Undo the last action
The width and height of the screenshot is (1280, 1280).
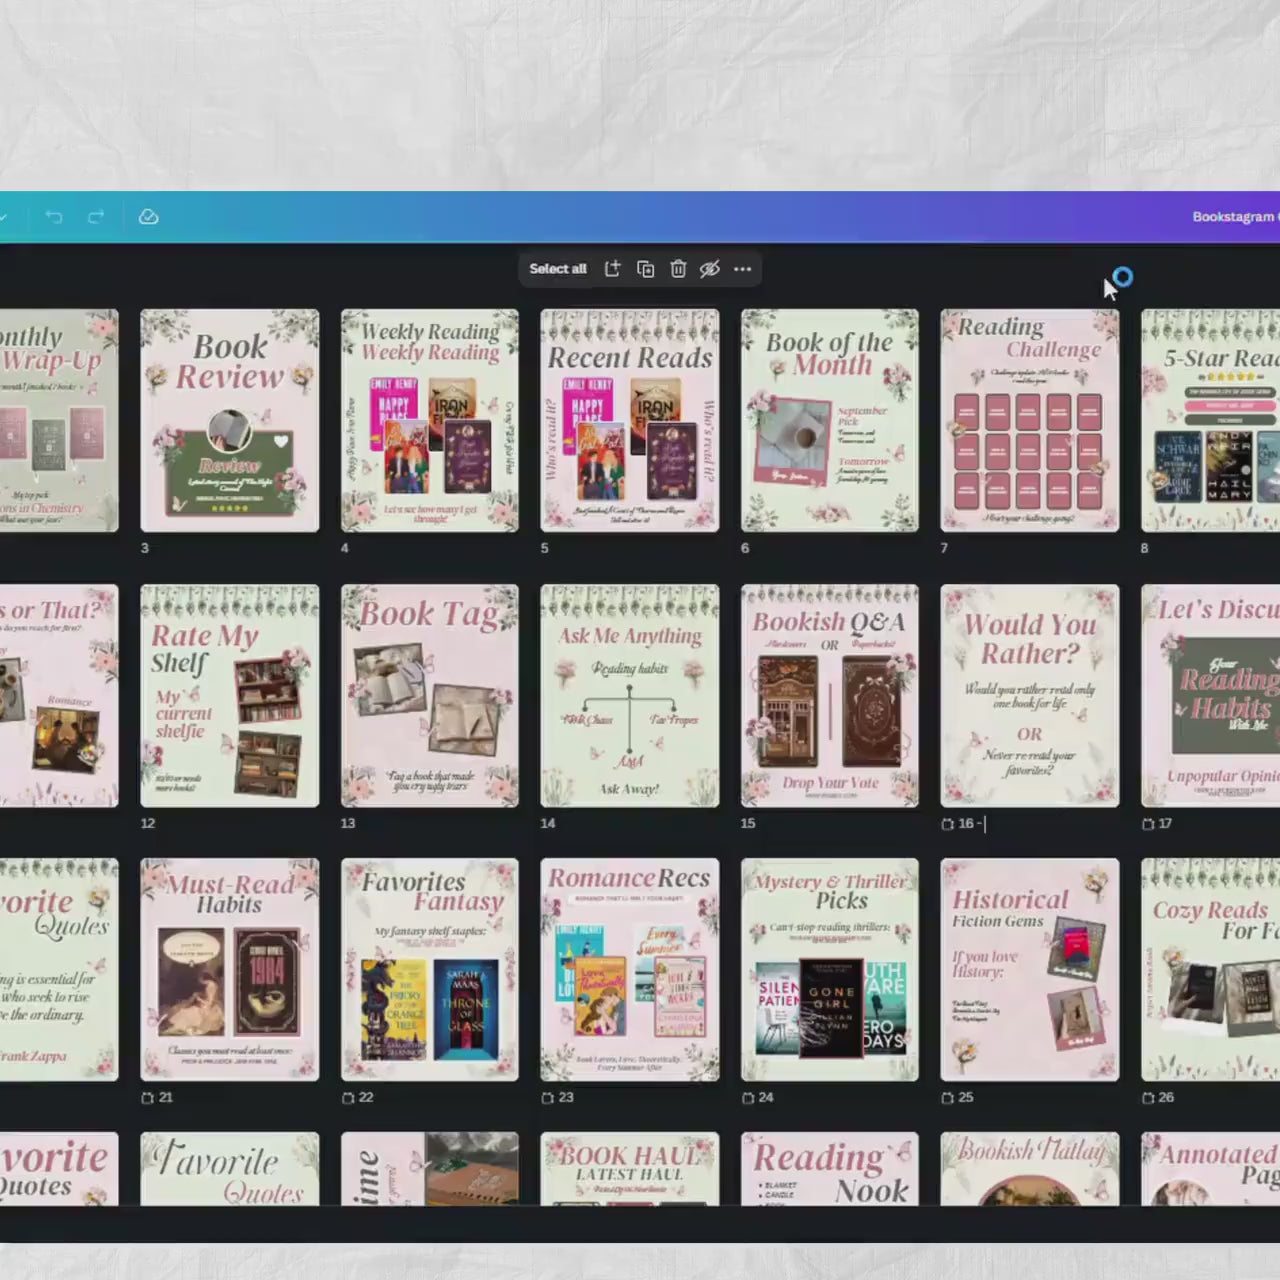tap(54, 217)
